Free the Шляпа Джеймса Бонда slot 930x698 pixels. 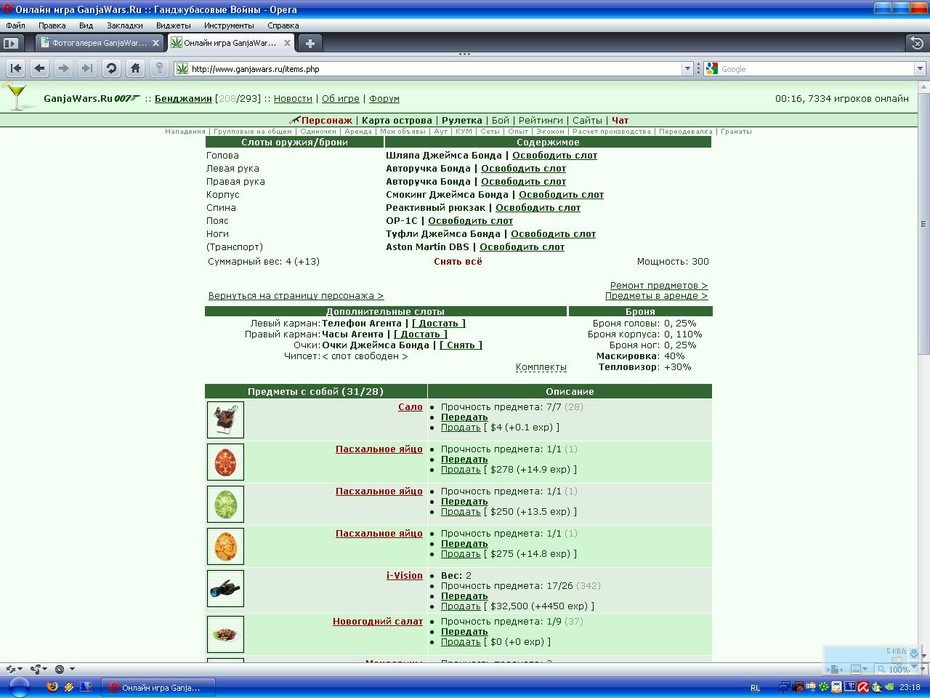tap(555, 155)
